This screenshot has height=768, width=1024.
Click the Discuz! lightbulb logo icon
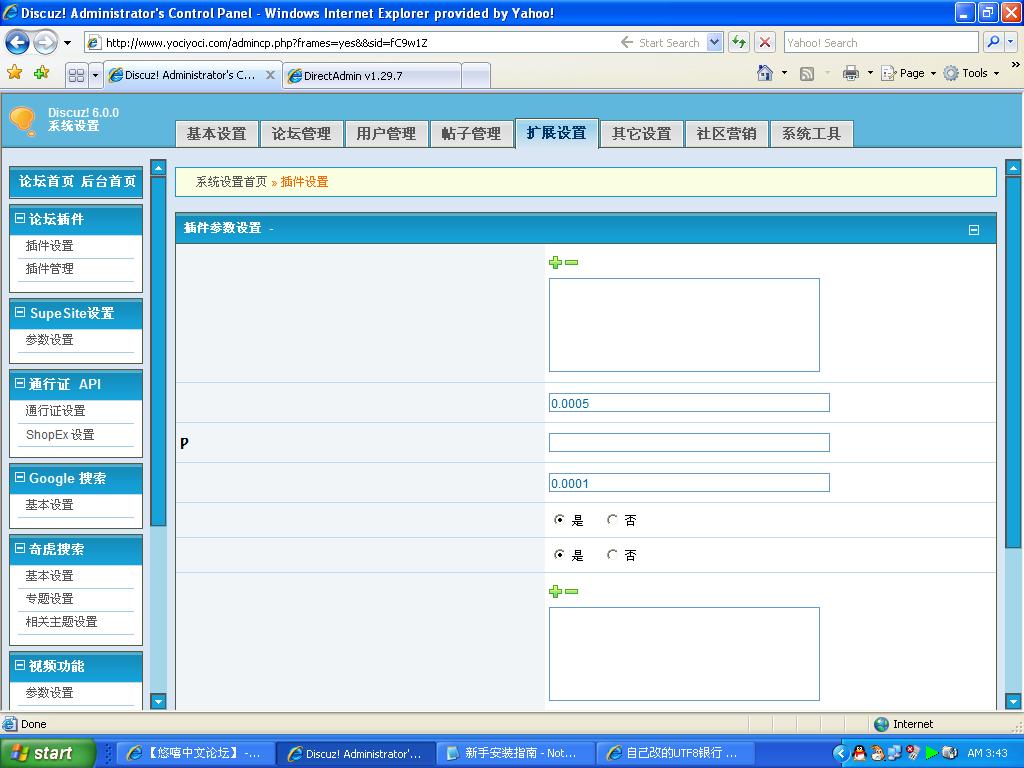tap(23, 121)
